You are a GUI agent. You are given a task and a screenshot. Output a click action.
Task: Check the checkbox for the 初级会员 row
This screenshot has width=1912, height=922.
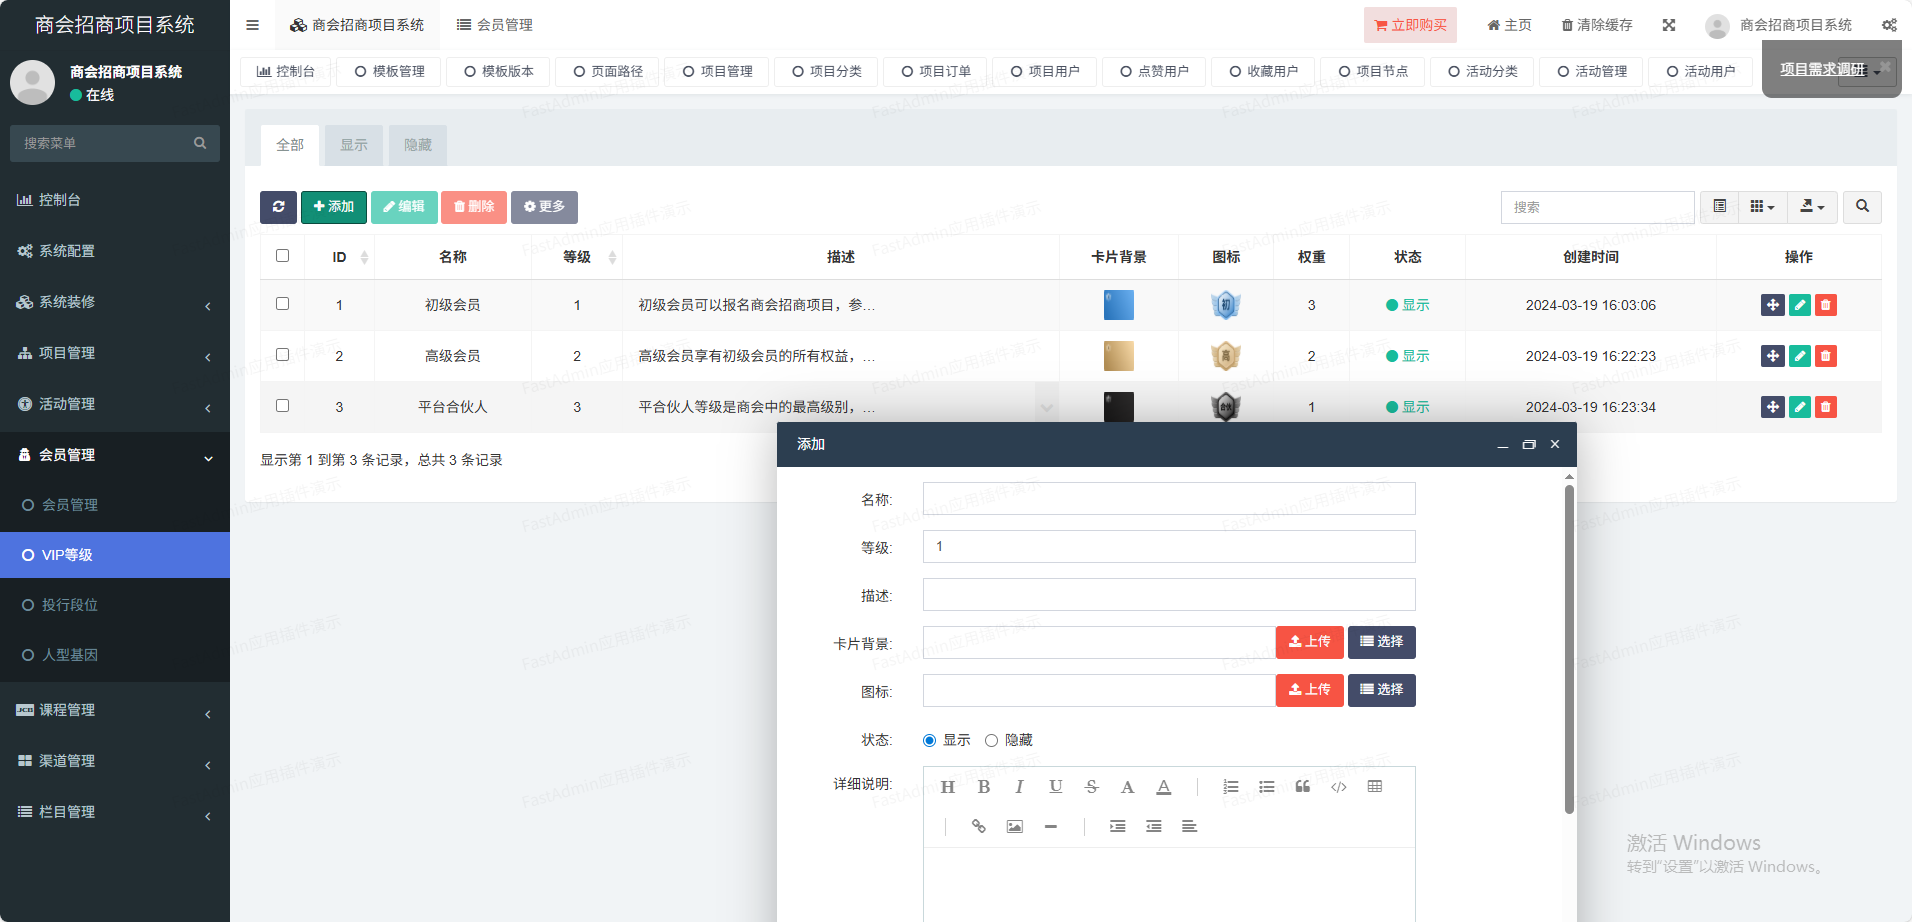[x=283, y=304]
